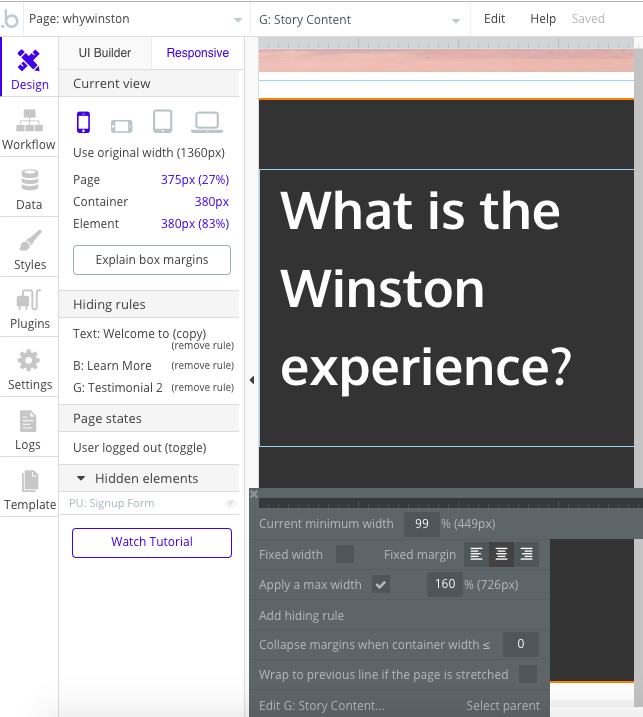Image resolution: width=643 pixels, height=717 pixels.
Task: Click the popup width ruler
Action: (x=450, y=504)
